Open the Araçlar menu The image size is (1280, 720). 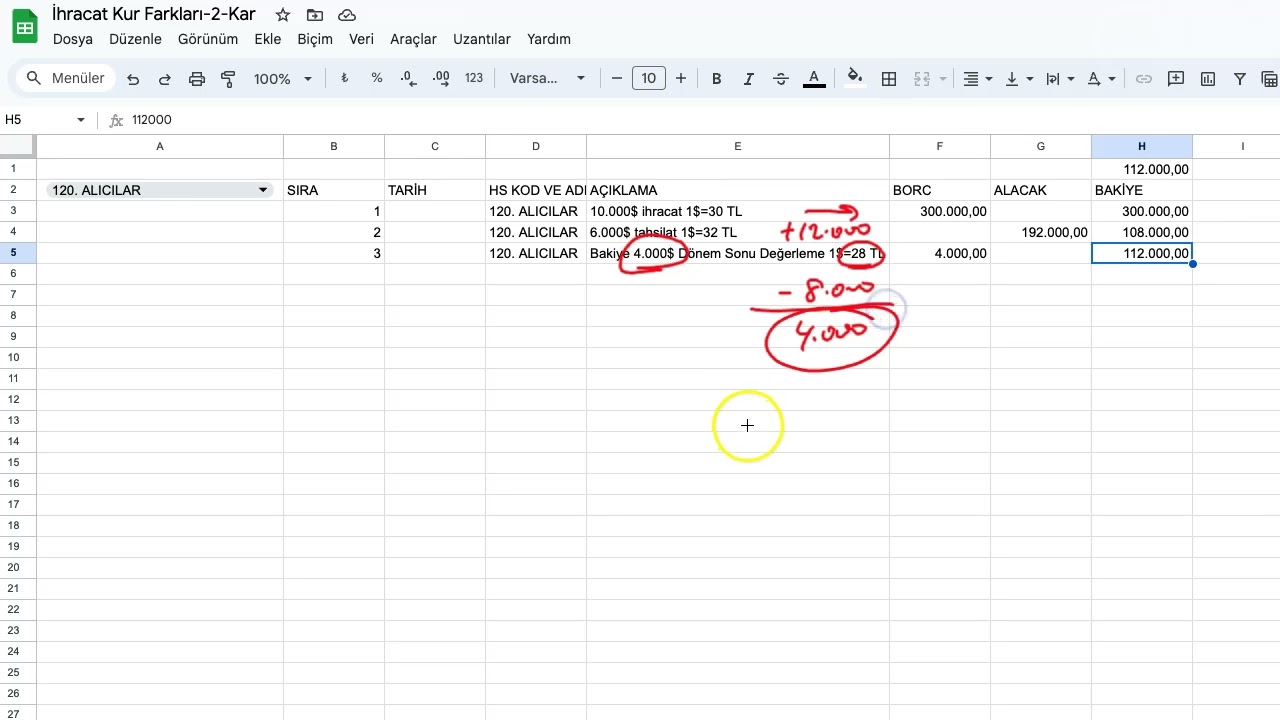[x=413, y=39]
